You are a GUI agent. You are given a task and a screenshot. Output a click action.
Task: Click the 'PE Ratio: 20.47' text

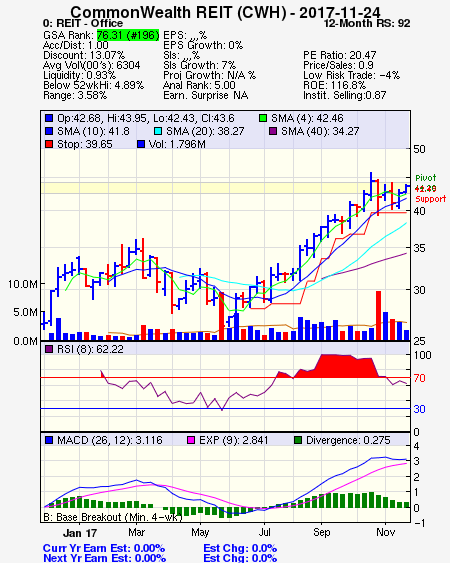coord(340,55)
